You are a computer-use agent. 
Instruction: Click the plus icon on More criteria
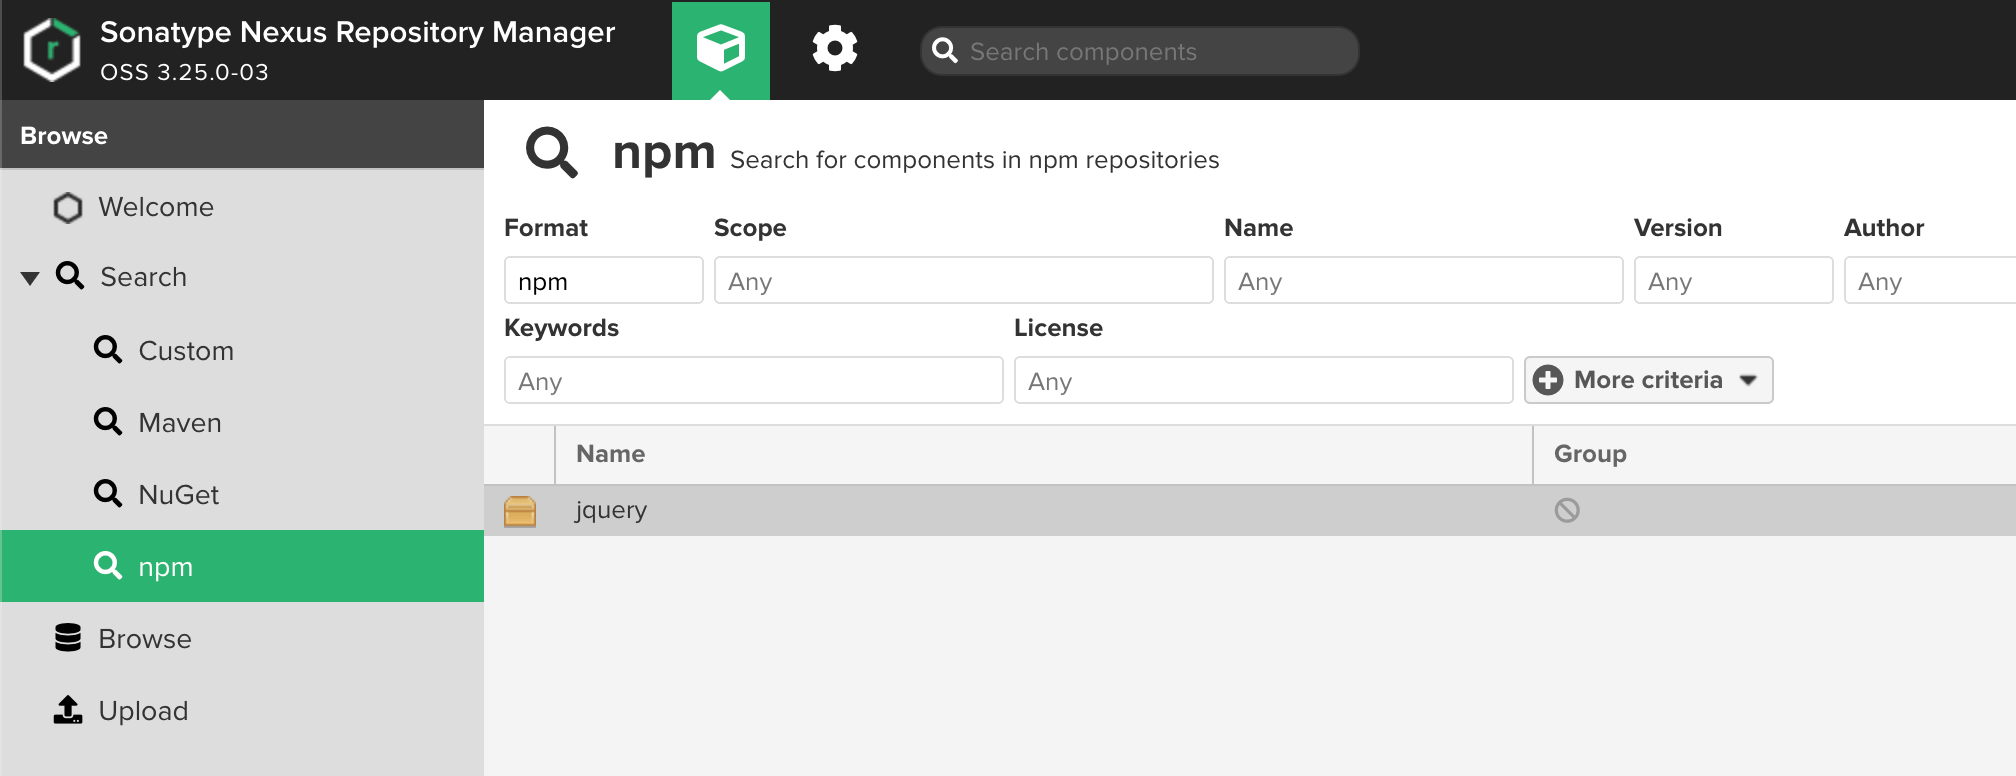(1548, 380)
